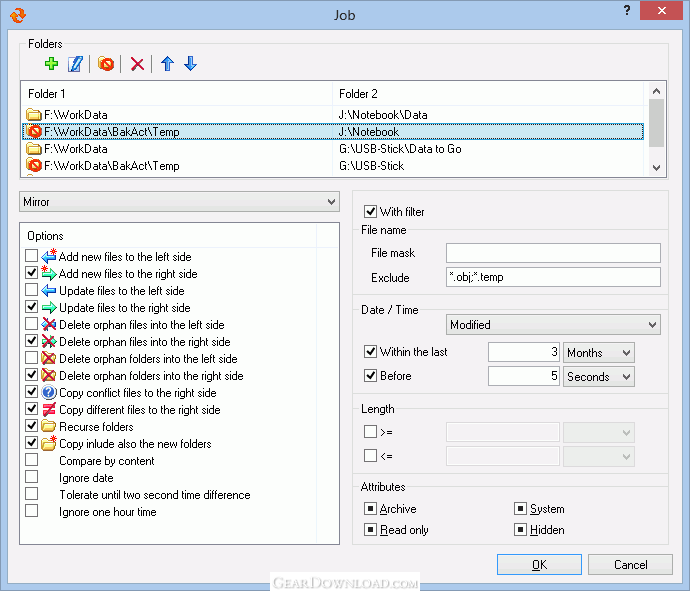Click the copy conflict files question icon
The height and width of the screenshot is (591, 690).
(49, 392)
